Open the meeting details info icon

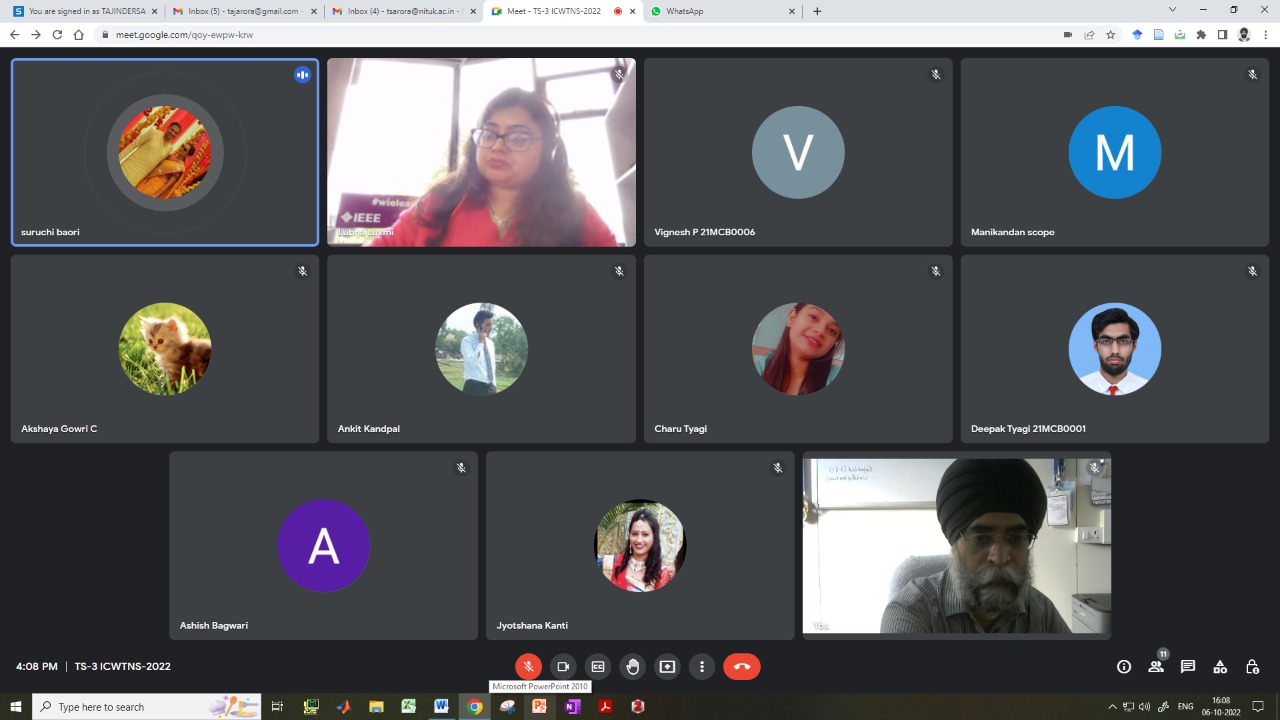coord(1123,667)
